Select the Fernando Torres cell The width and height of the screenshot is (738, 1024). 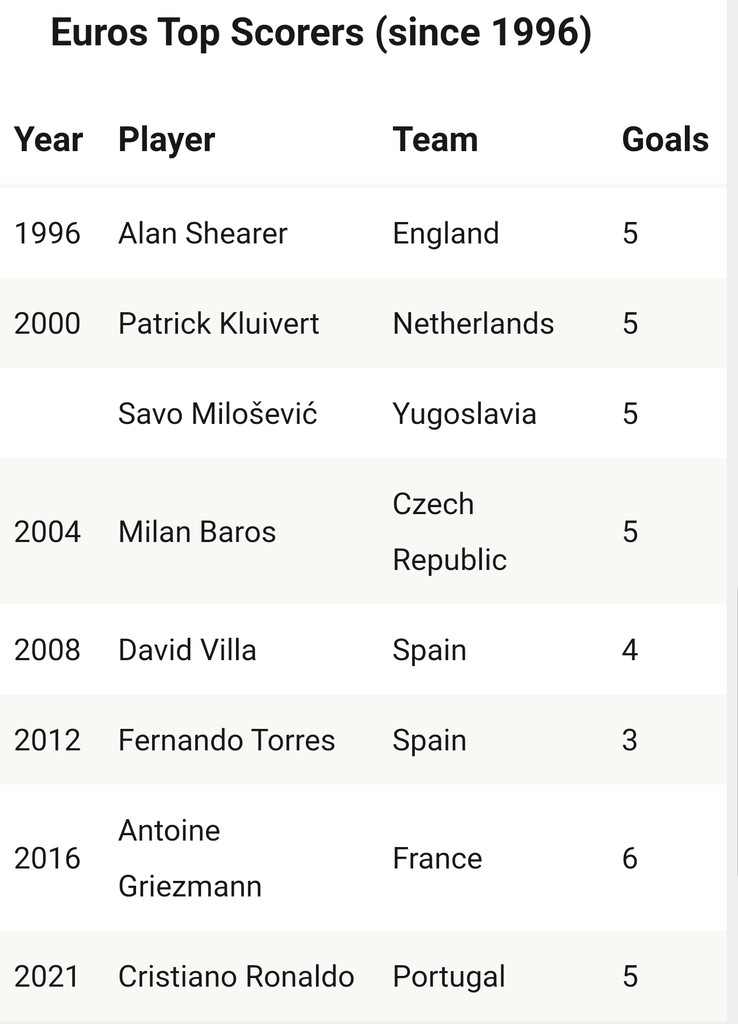click(x=226, y=740)
